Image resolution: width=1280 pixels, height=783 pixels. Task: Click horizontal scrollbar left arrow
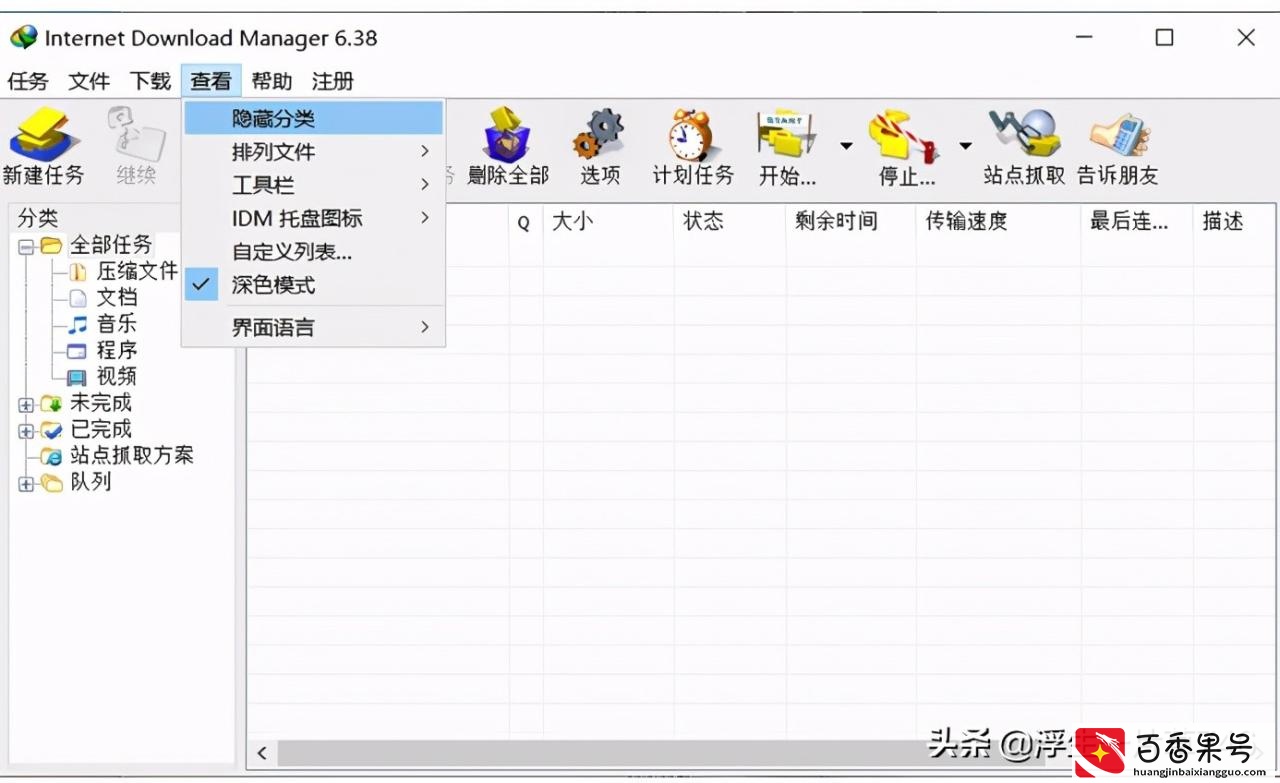pyautogui.click(x=262, y=753)
